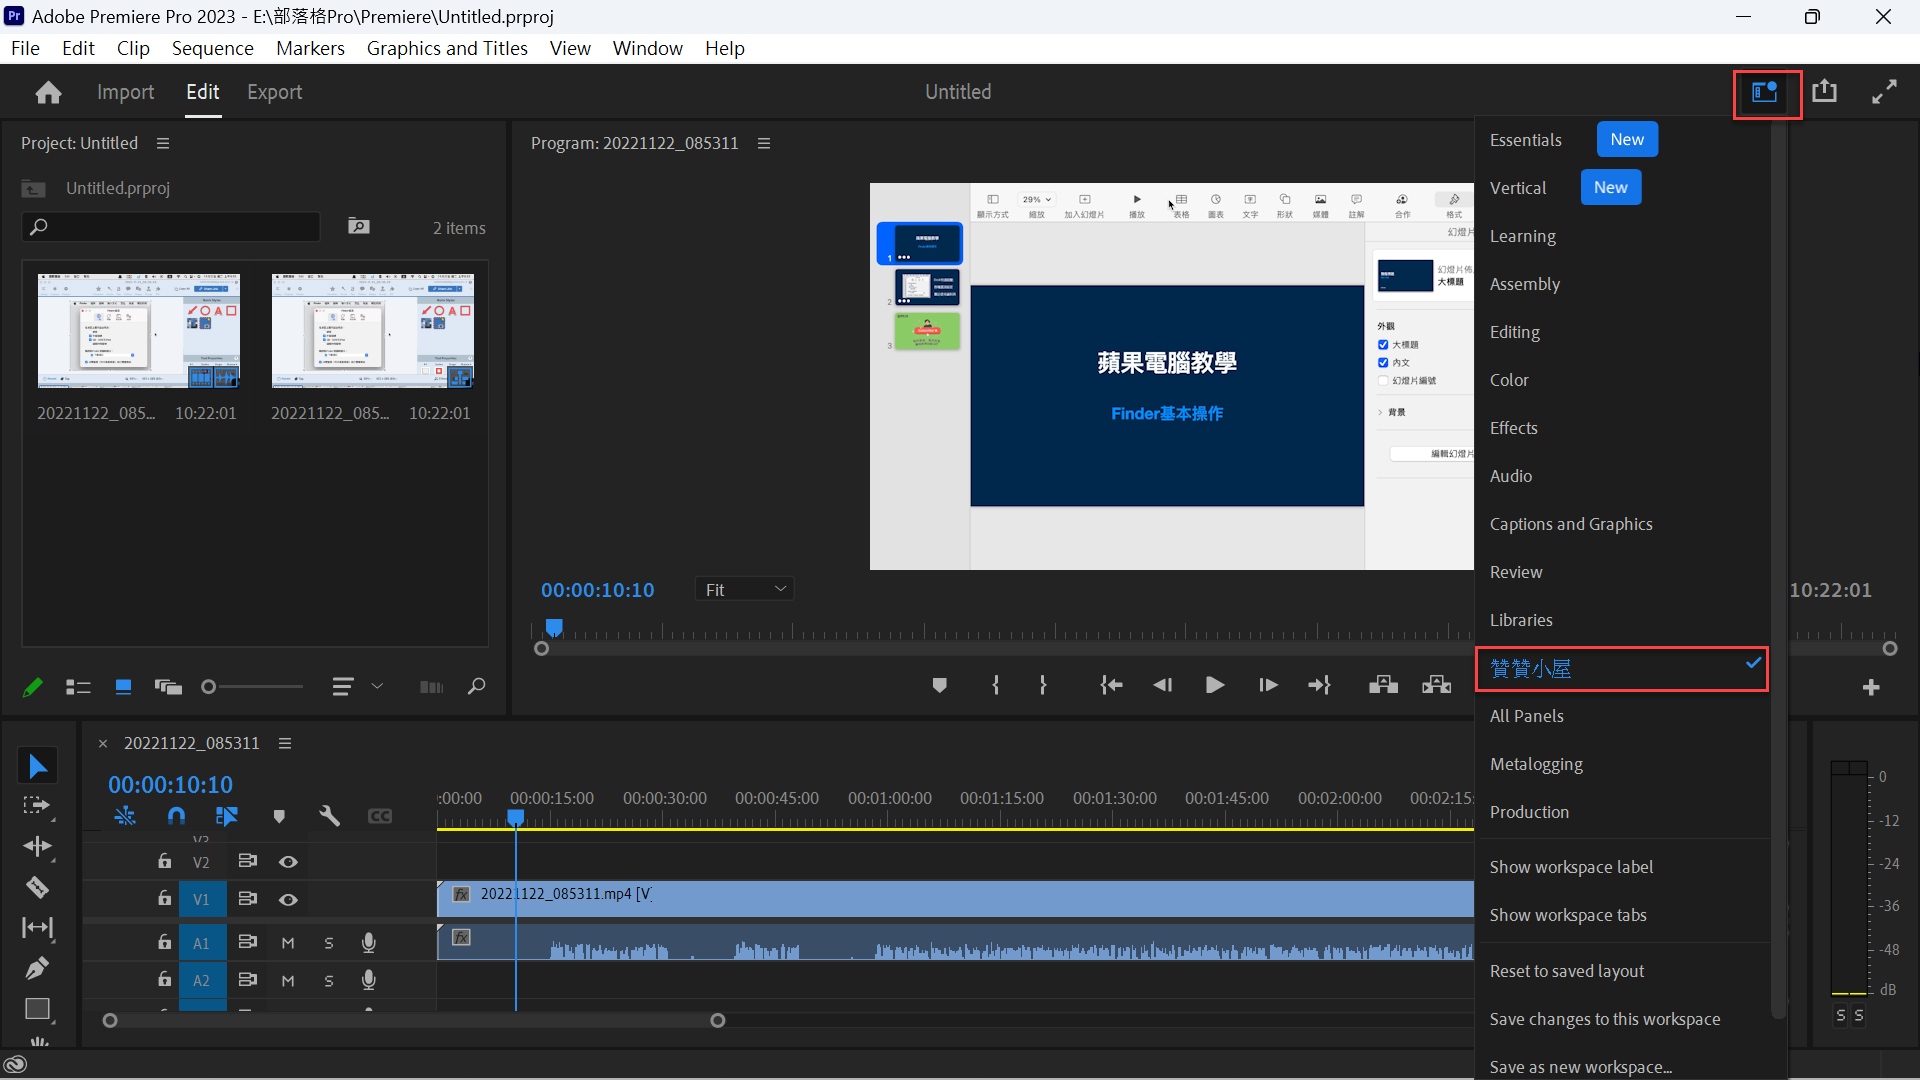1920x1080 pixels.
Task: Select the Slip tool
Action: pyautogui.click(x=37, y=928)
